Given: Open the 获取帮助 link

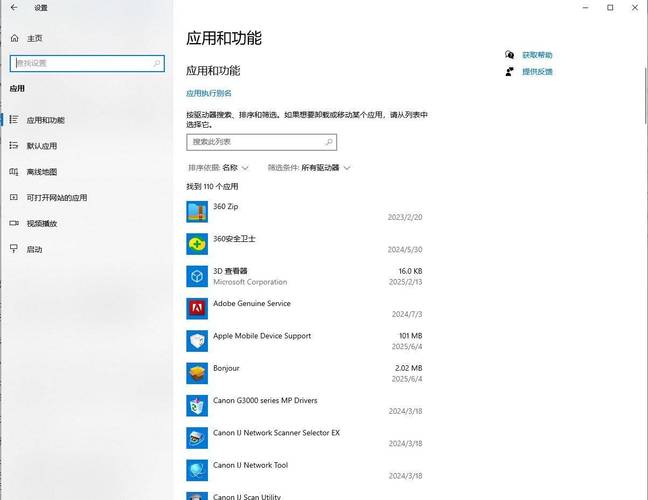Looking at the screenshot, I should pos(537,55).
